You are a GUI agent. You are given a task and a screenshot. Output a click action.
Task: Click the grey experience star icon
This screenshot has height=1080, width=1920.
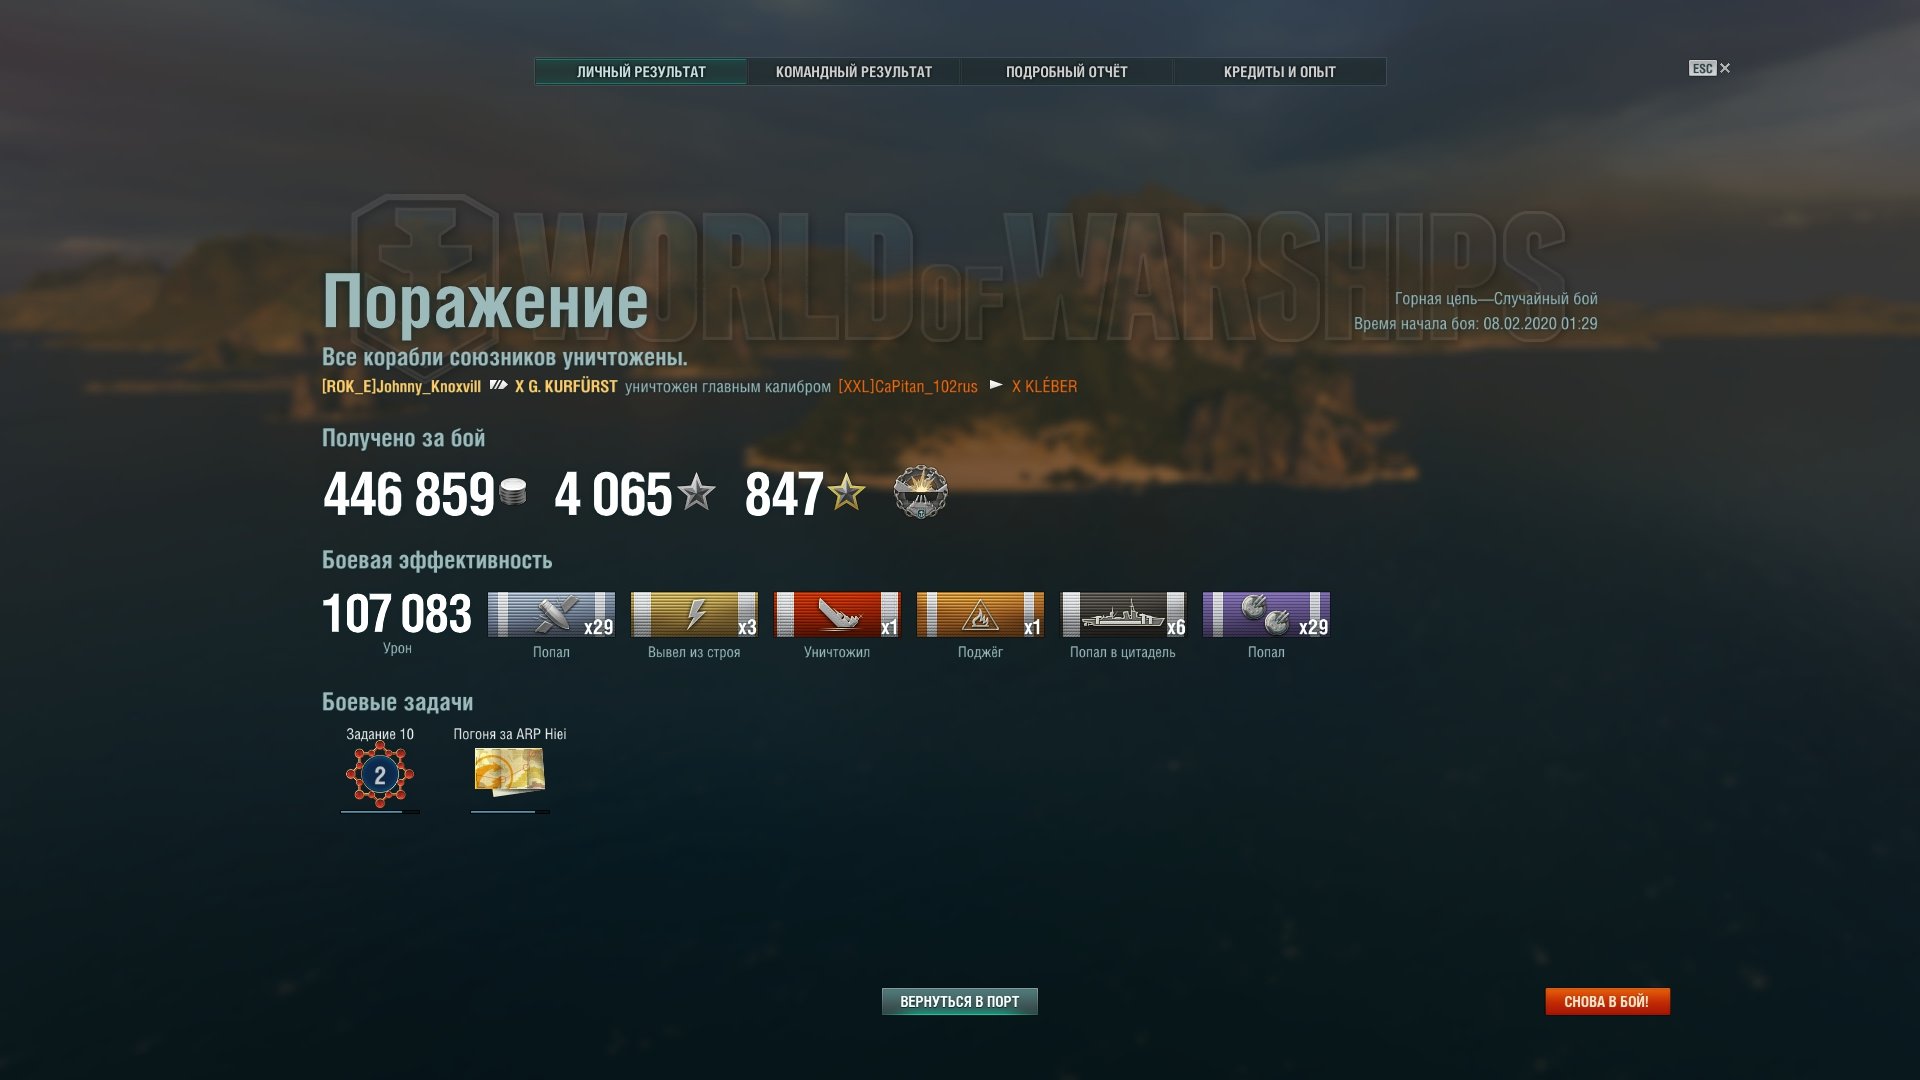(696, 492)
